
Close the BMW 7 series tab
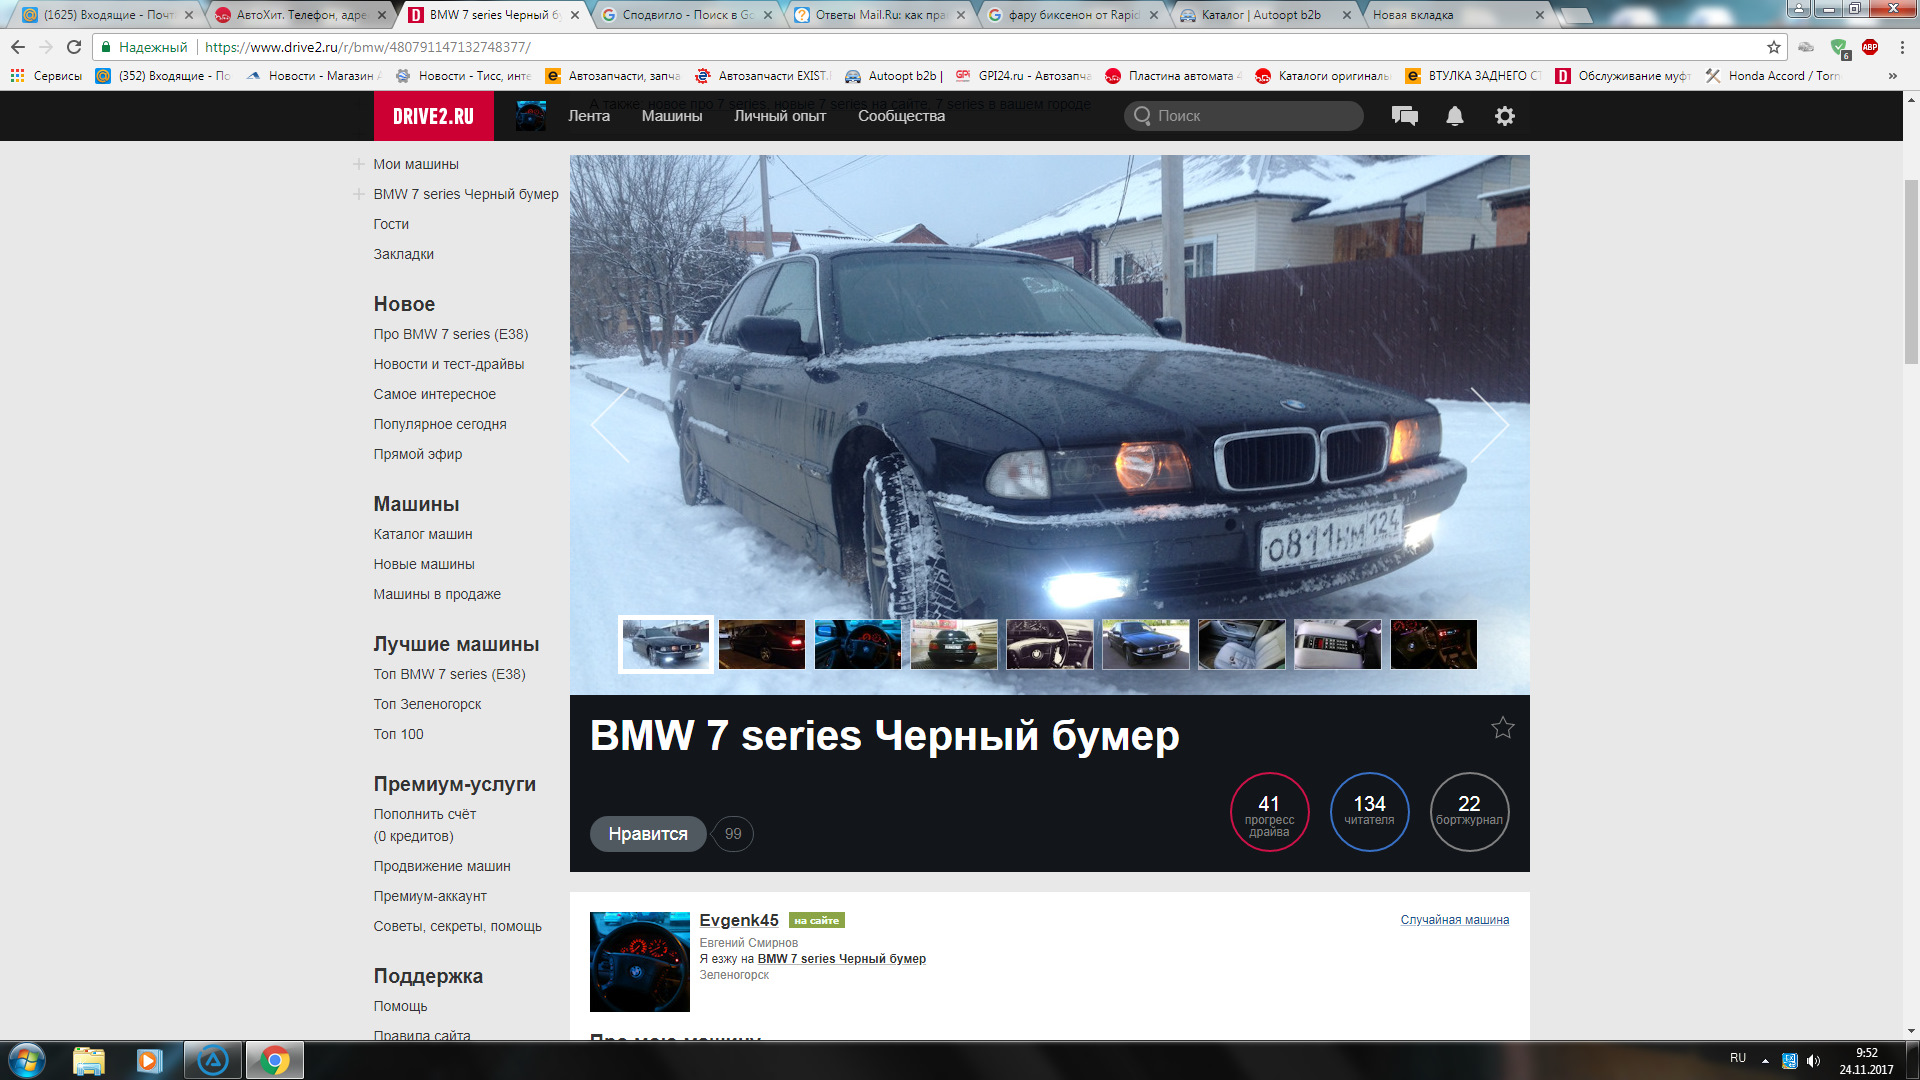click(x=575, y=15)
